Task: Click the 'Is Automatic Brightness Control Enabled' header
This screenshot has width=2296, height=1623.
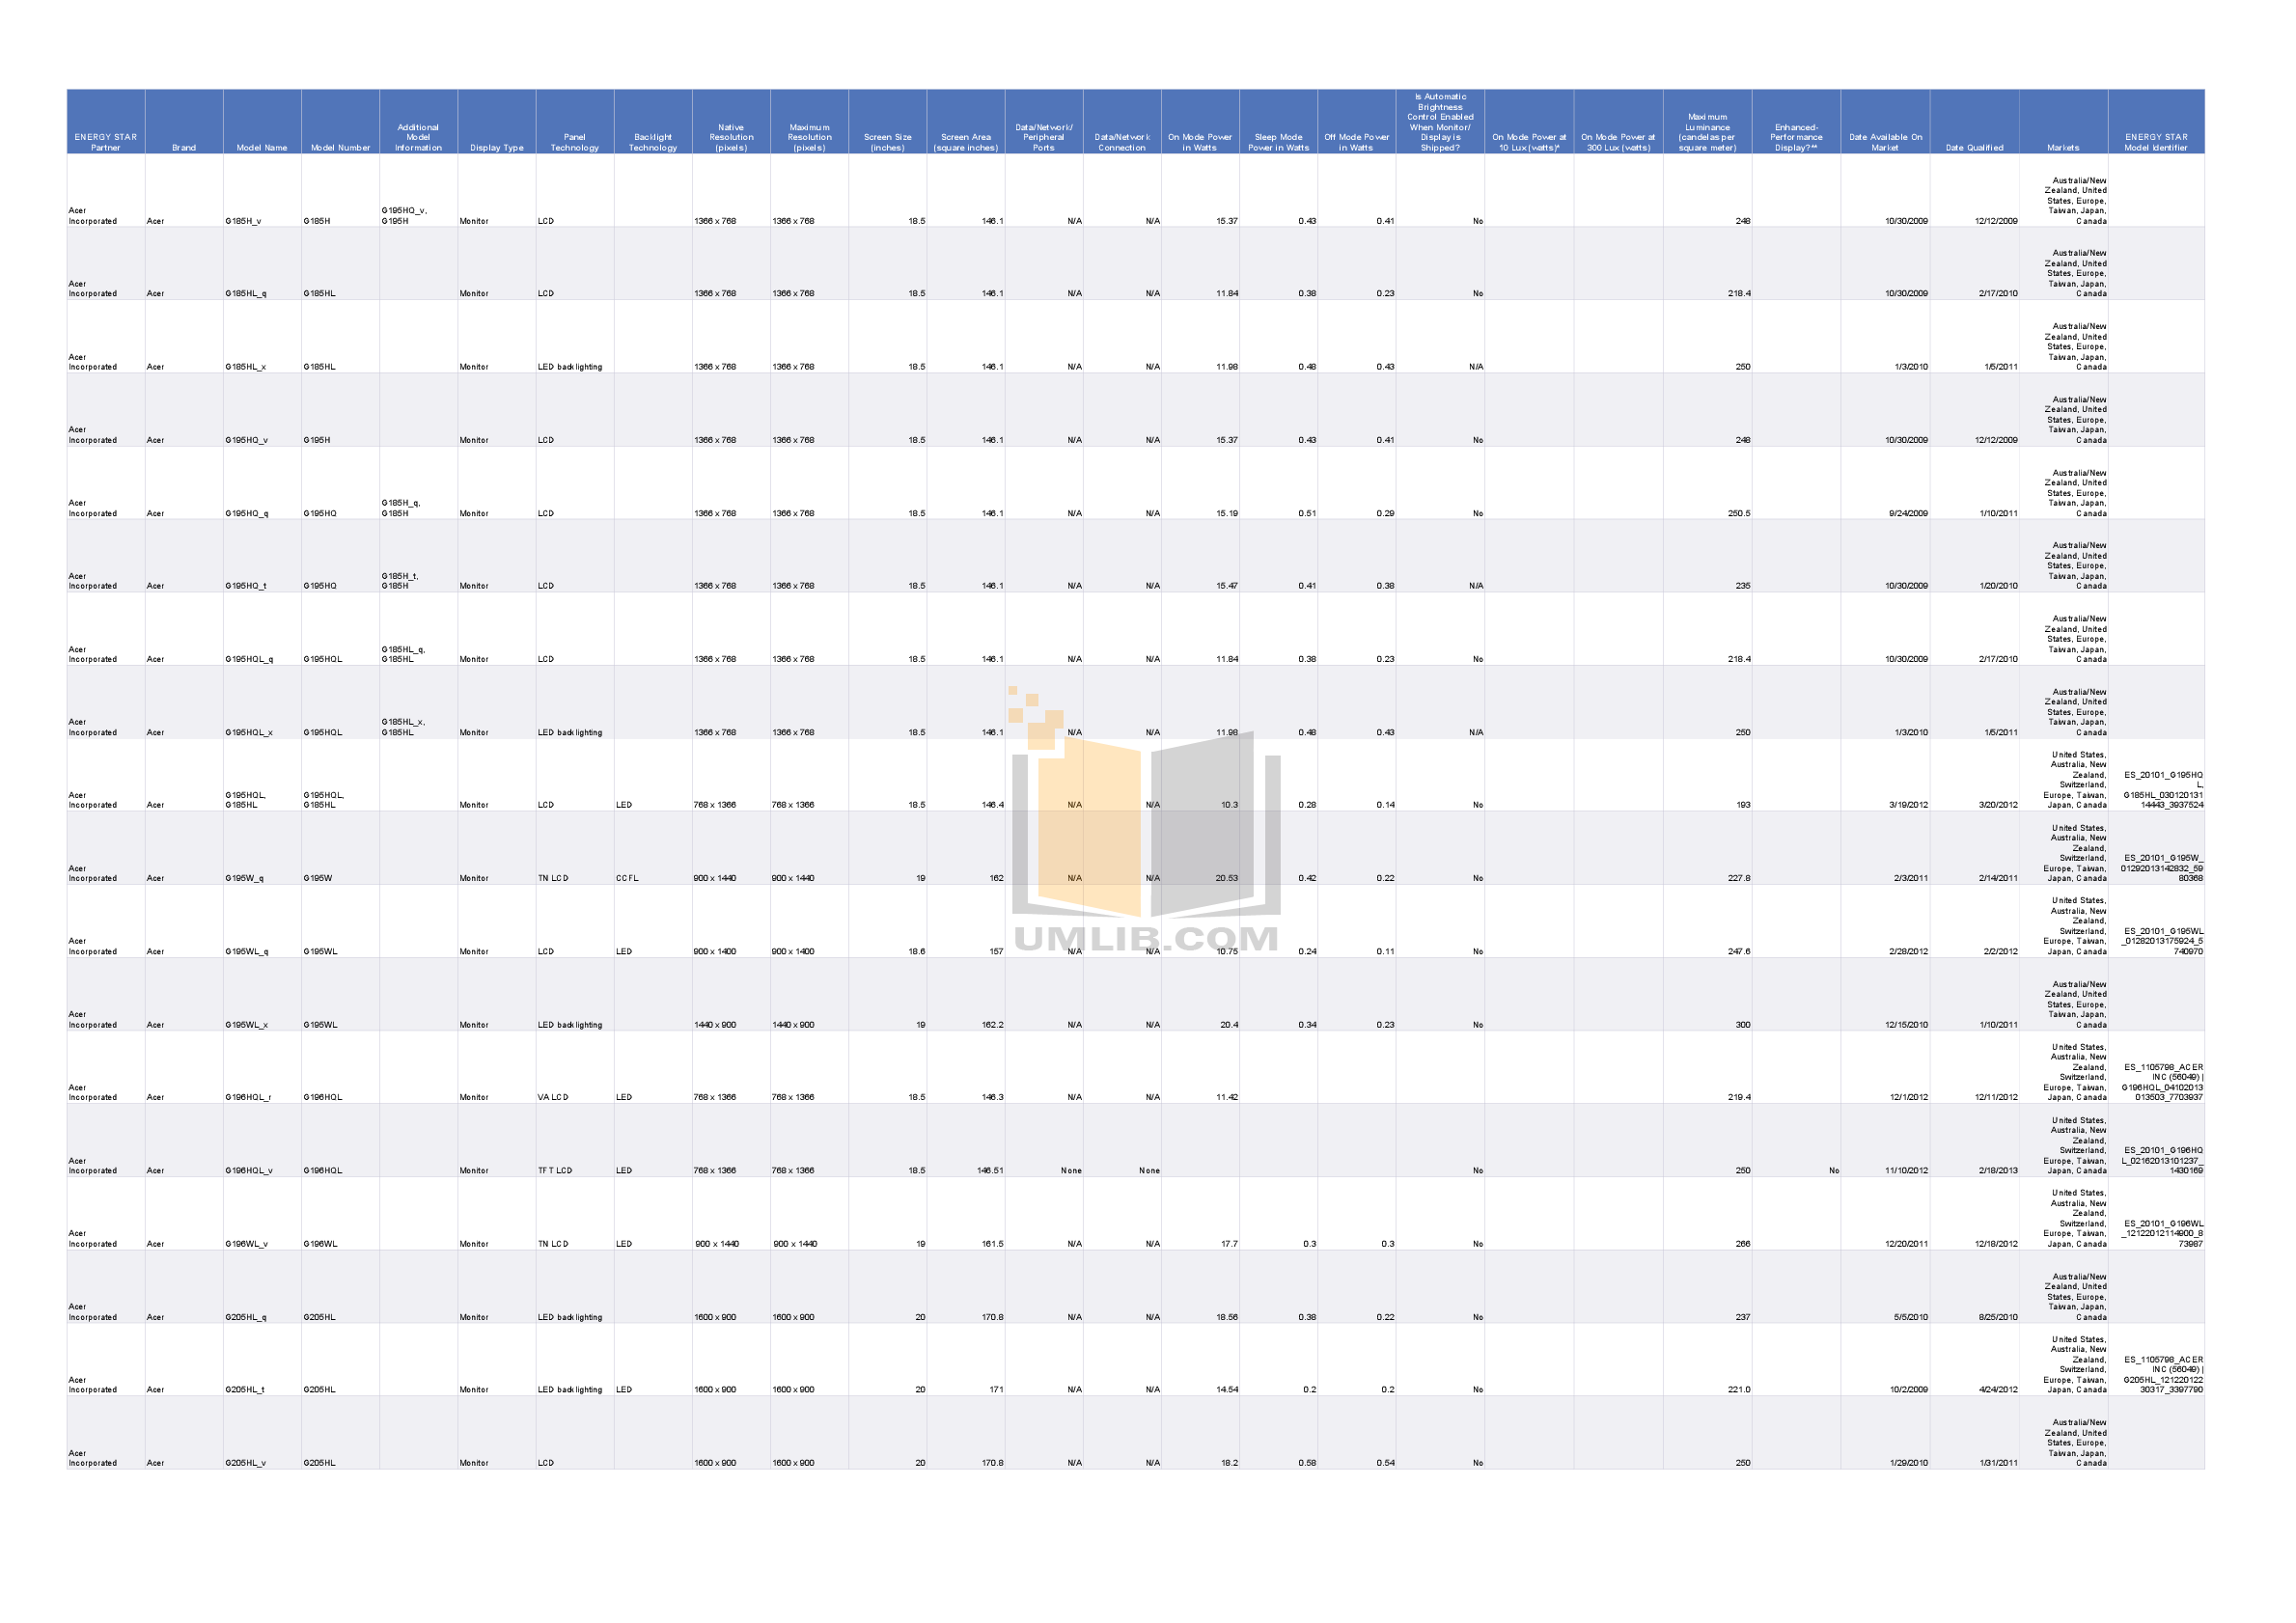Action: click(1440, 122)
